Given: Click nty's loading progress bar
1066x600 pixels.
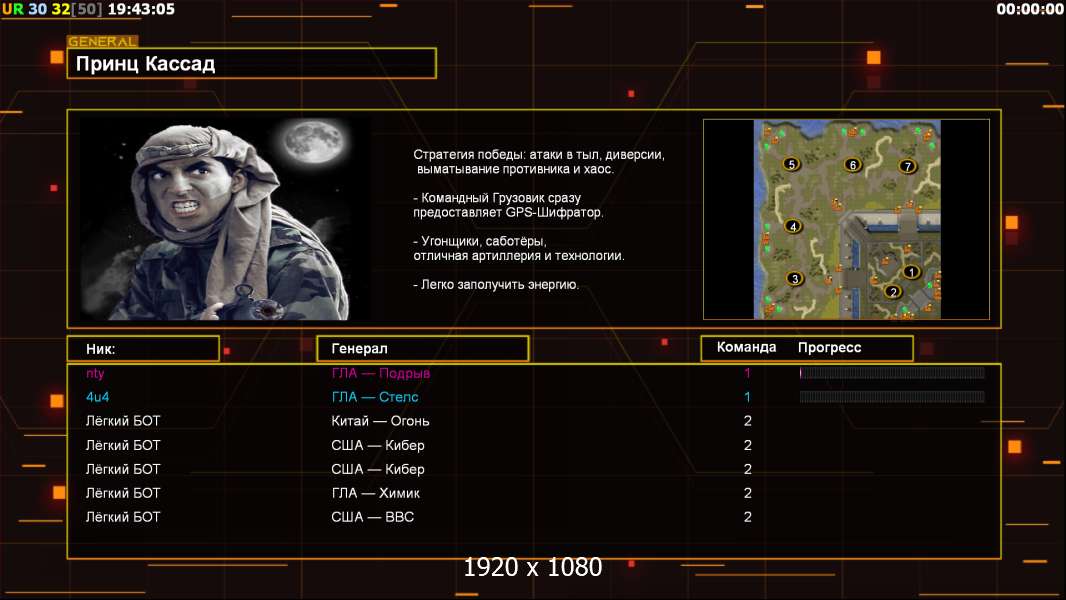Looking at the screenshot, I should tap(892, 373).
